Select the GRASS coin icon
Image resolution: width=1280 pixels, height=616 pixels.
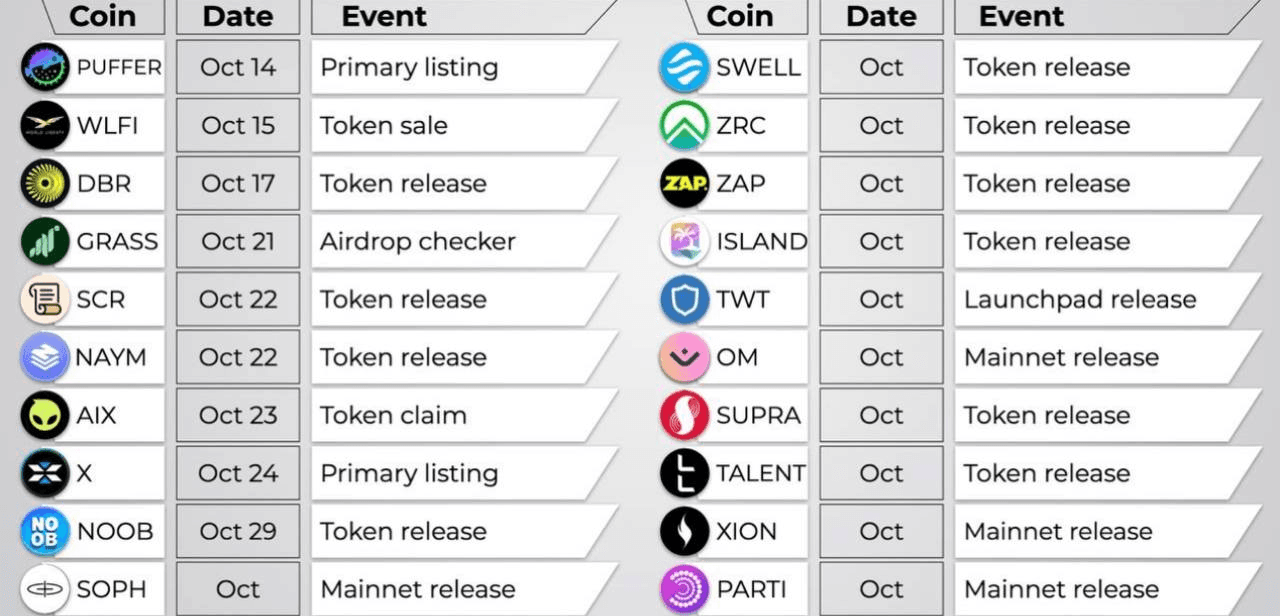[45, 241]
